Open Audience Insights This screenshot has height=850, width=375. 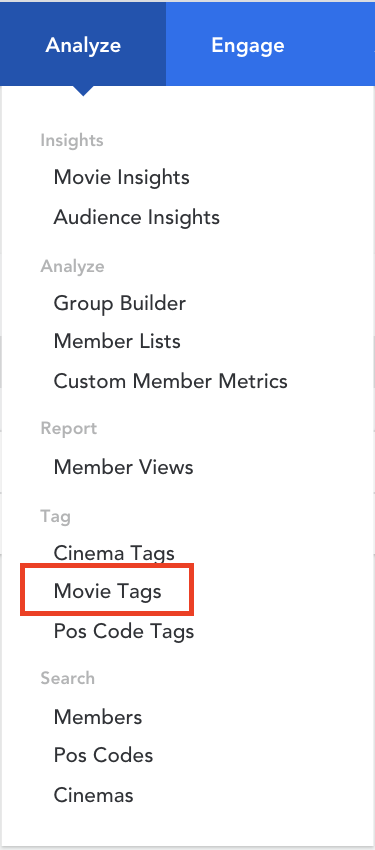[137, 217]
